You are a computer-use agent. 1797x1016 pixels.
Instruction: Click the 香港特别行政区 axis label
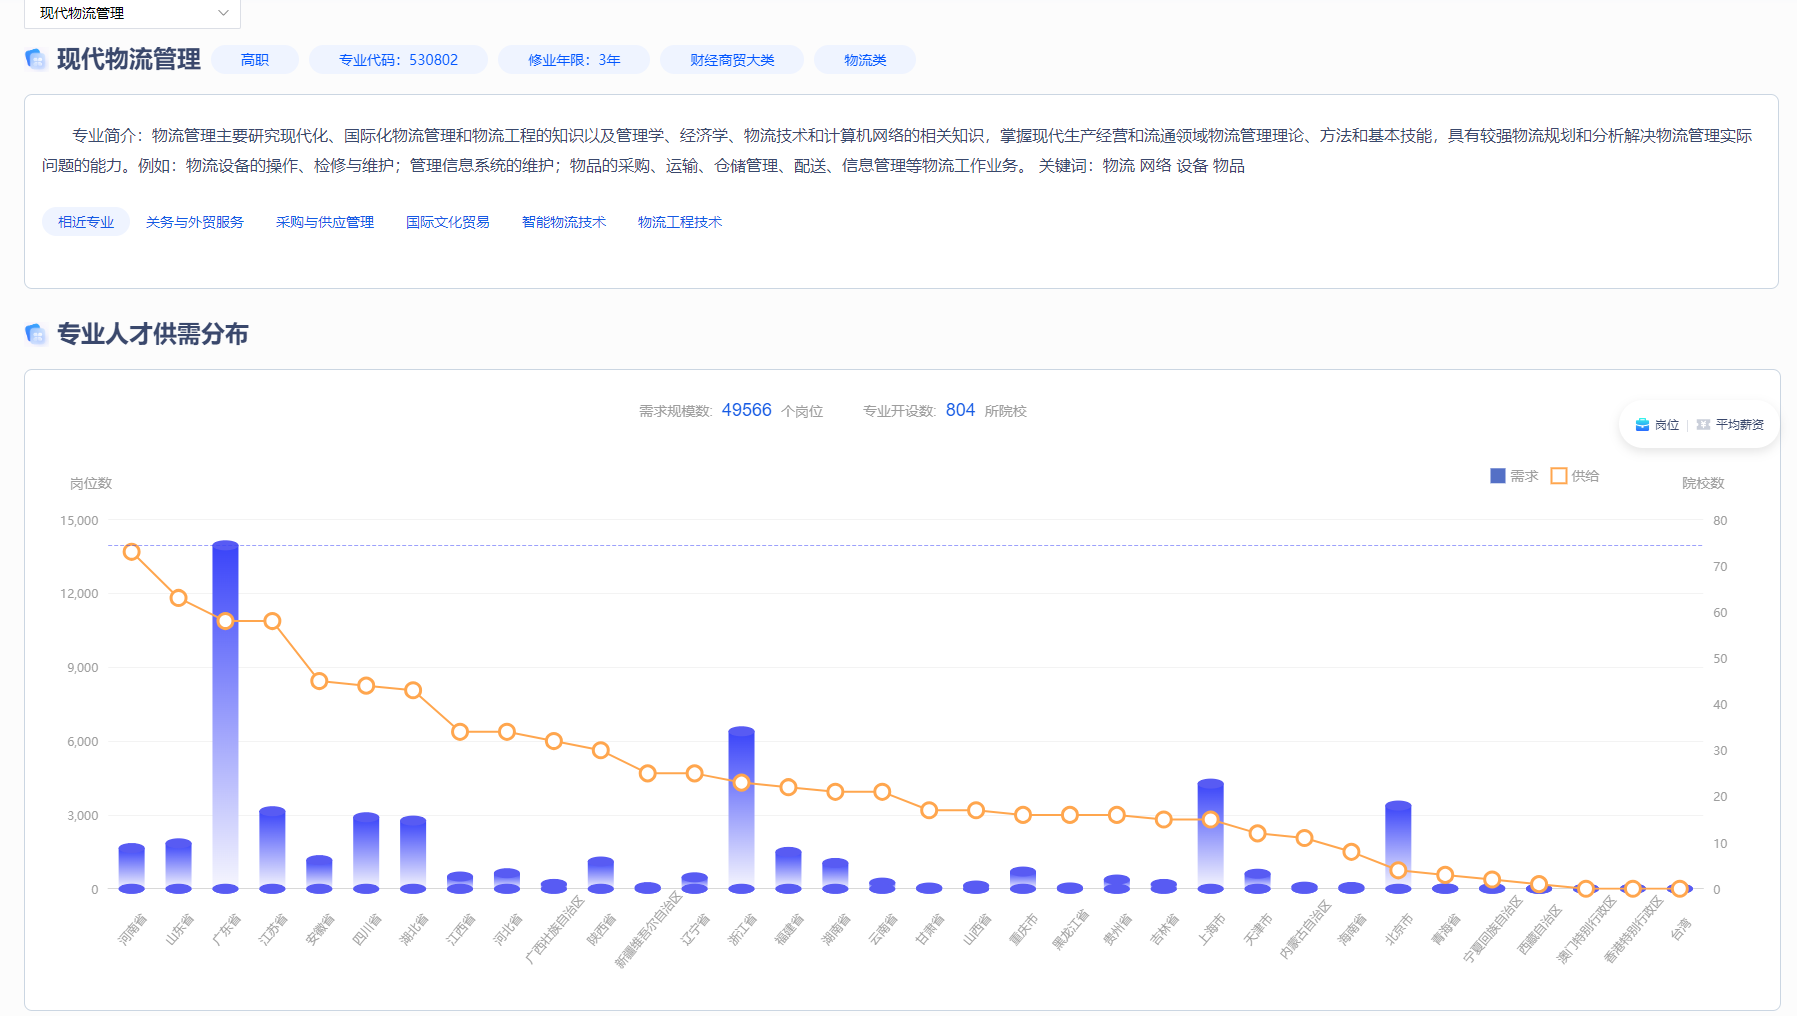(x=1633, y=929)
